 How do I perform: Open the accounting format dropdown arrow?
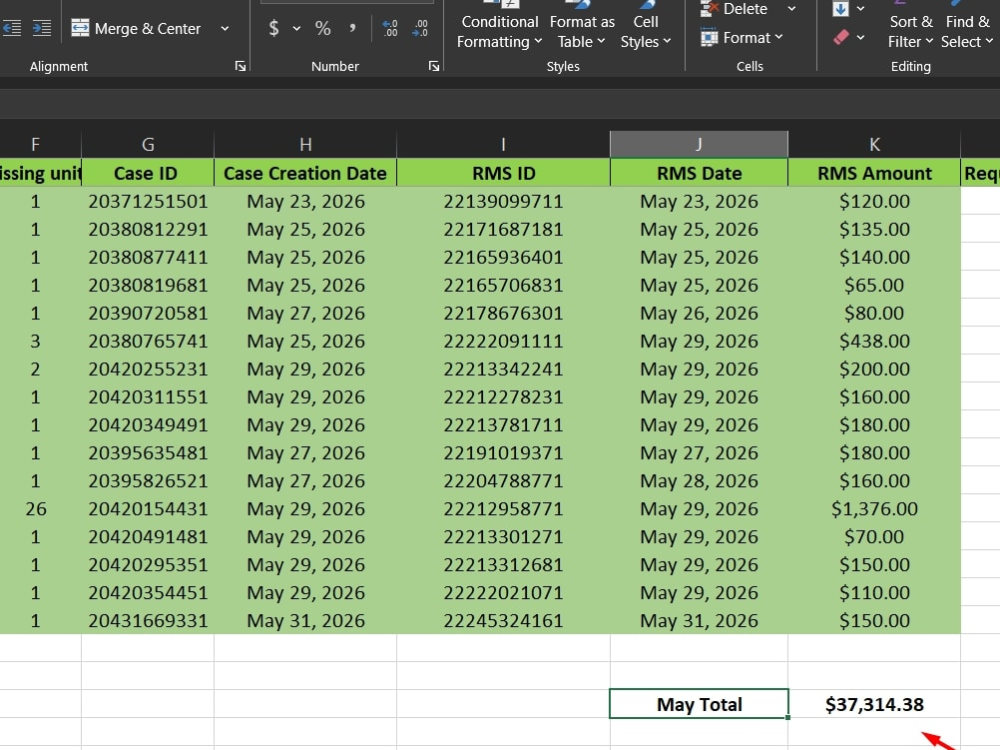point(297,29)
